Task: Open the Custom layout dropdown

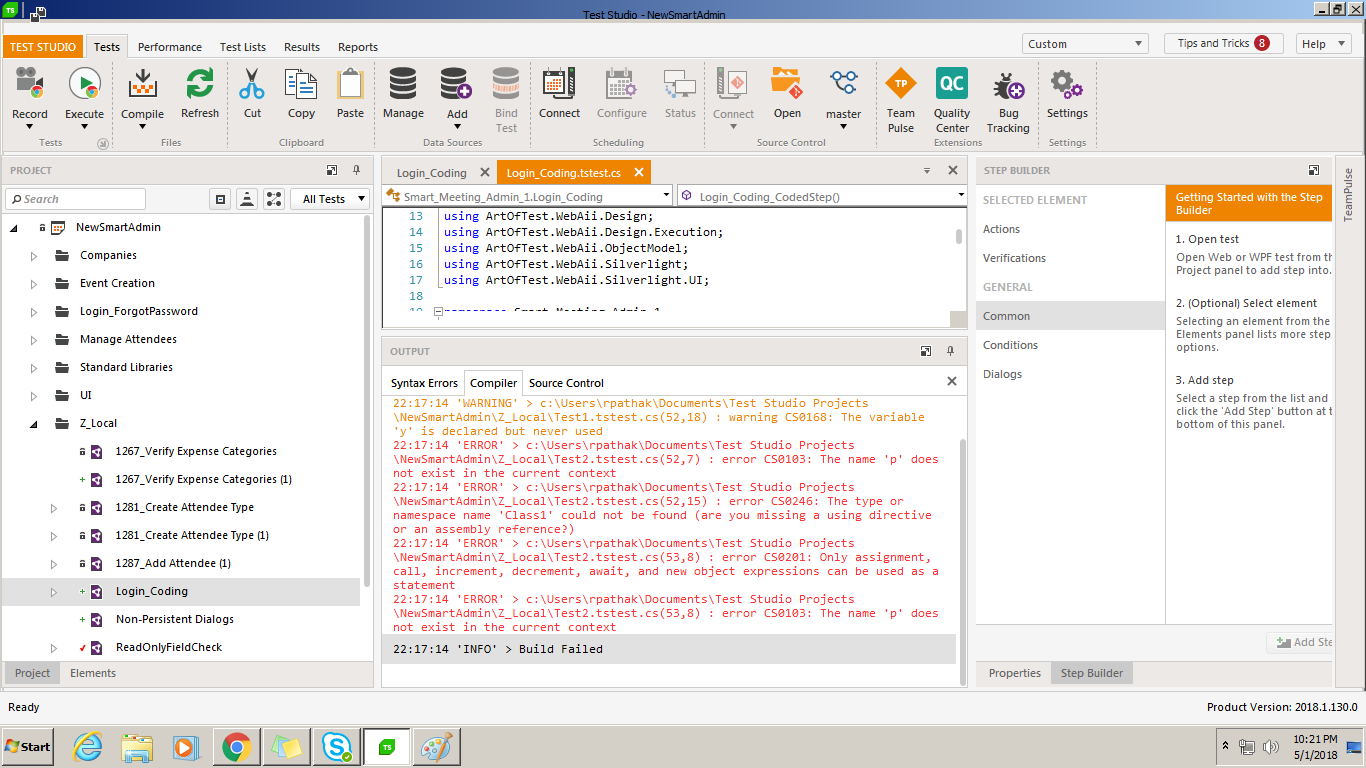Action: click(x=1085, y=44)
